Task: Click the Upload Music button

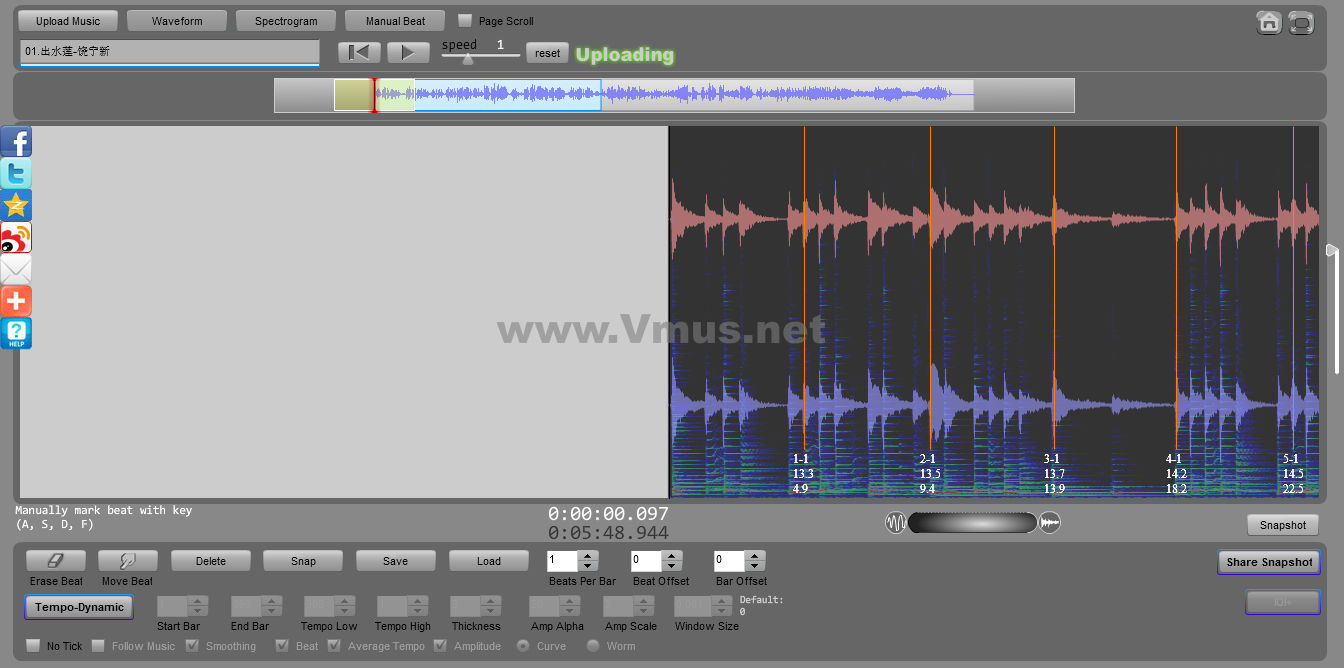Action: [68, 21]
